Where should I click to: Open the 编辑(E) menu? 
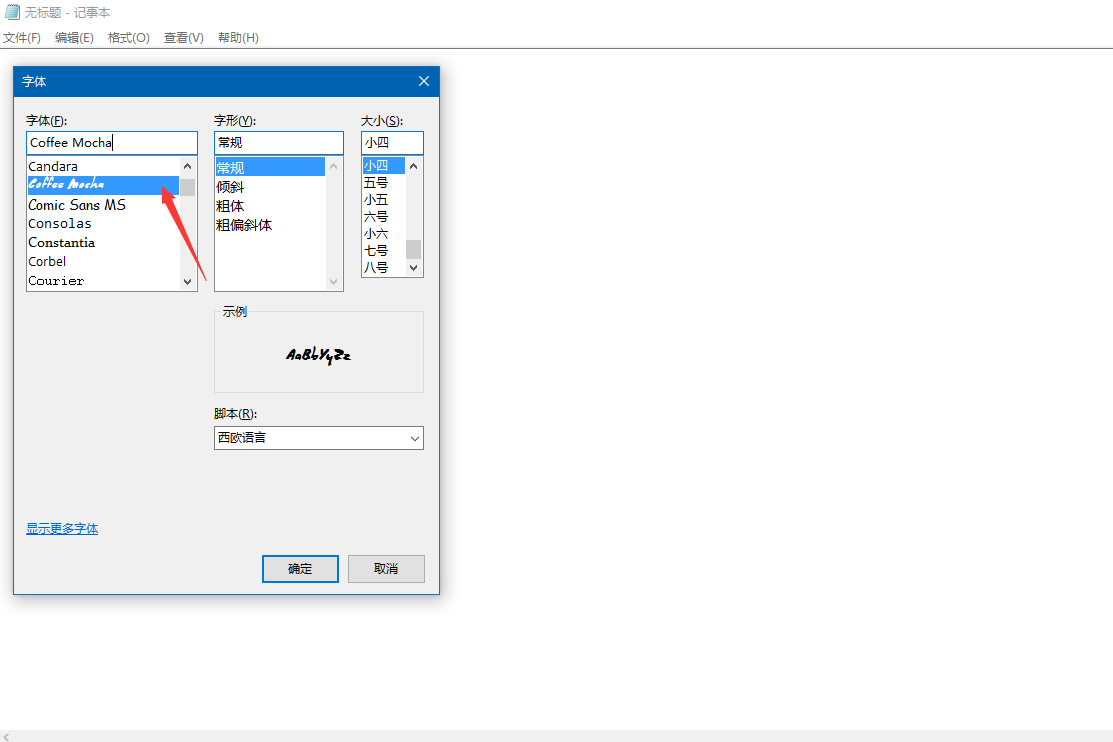[75, 38]
